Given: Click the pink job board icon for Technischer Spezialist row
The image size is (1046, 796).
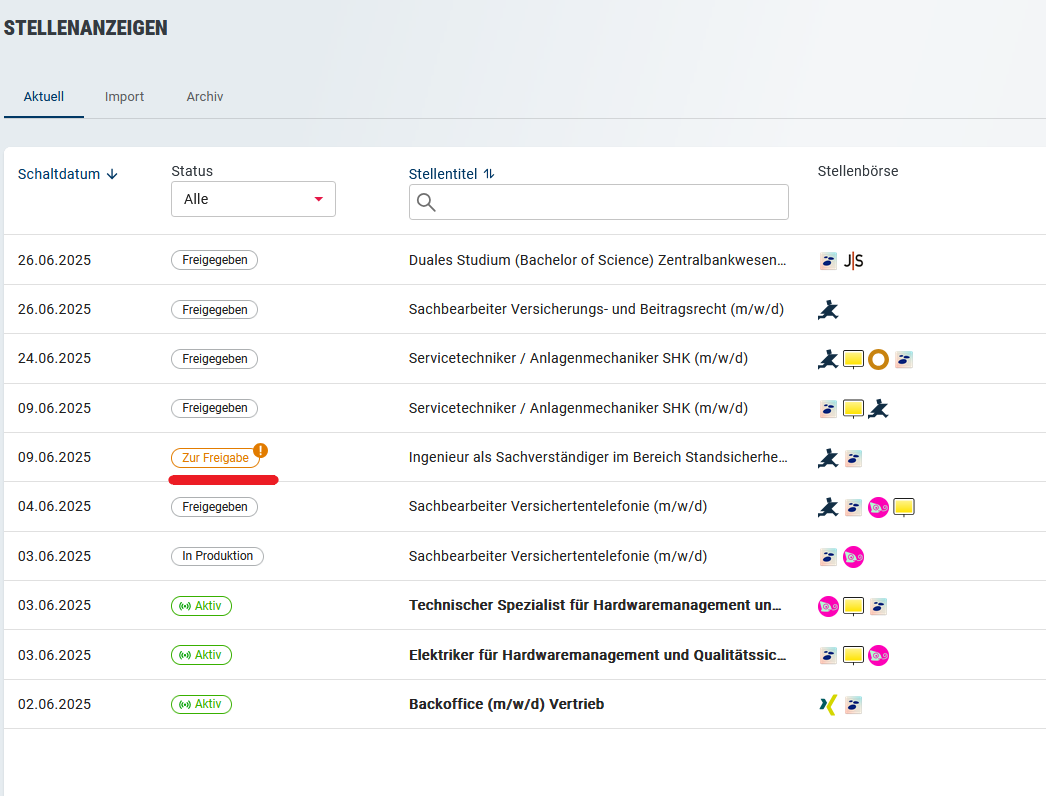Looking at the screenshot, I should coord(827,606).
